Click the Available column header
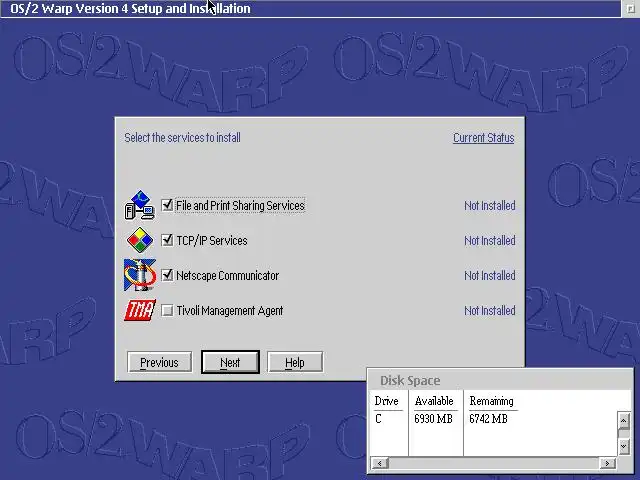The image size is (640, 480). [x=434, y=401]
